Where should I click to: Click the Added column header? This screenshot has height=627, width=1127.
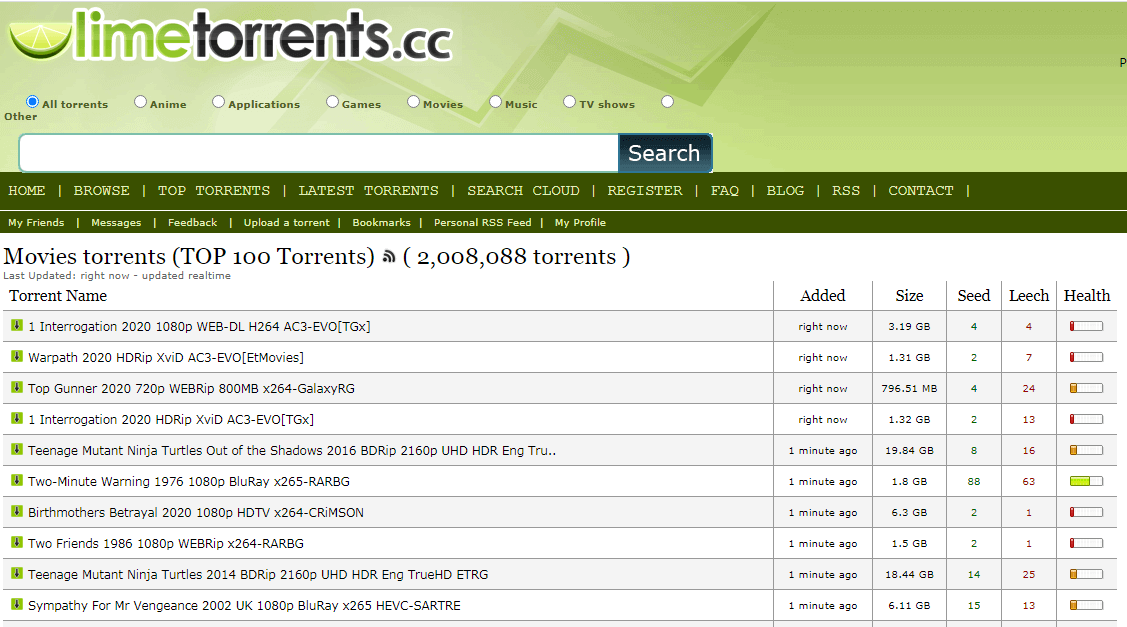pyautogui.click(x=823, y=296)
